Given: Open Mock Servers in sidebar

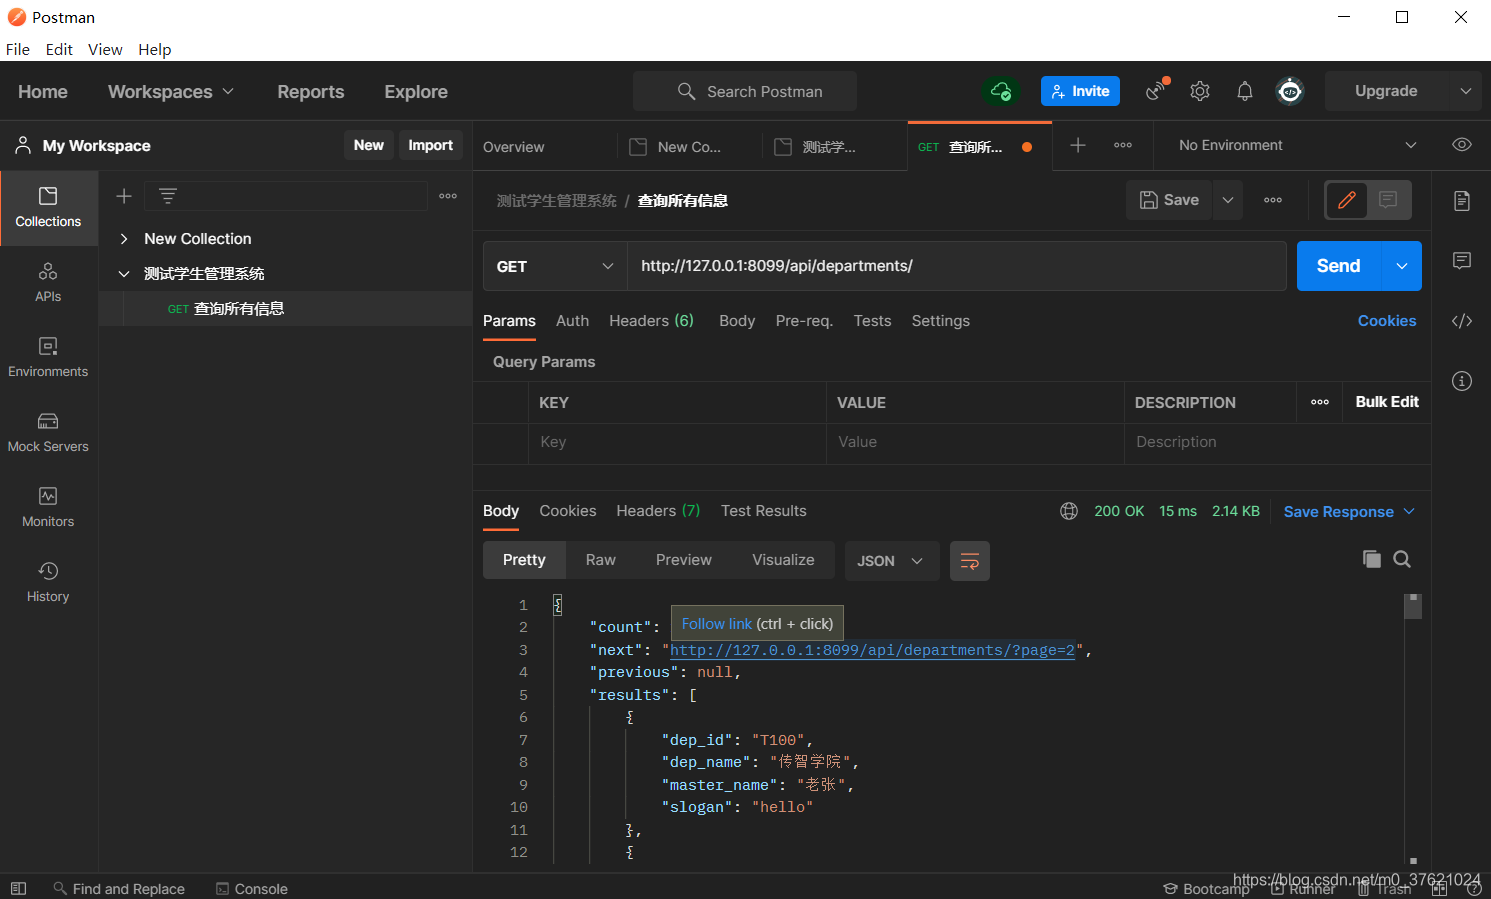Looking at the screenshot, I should tap(48, 433).
